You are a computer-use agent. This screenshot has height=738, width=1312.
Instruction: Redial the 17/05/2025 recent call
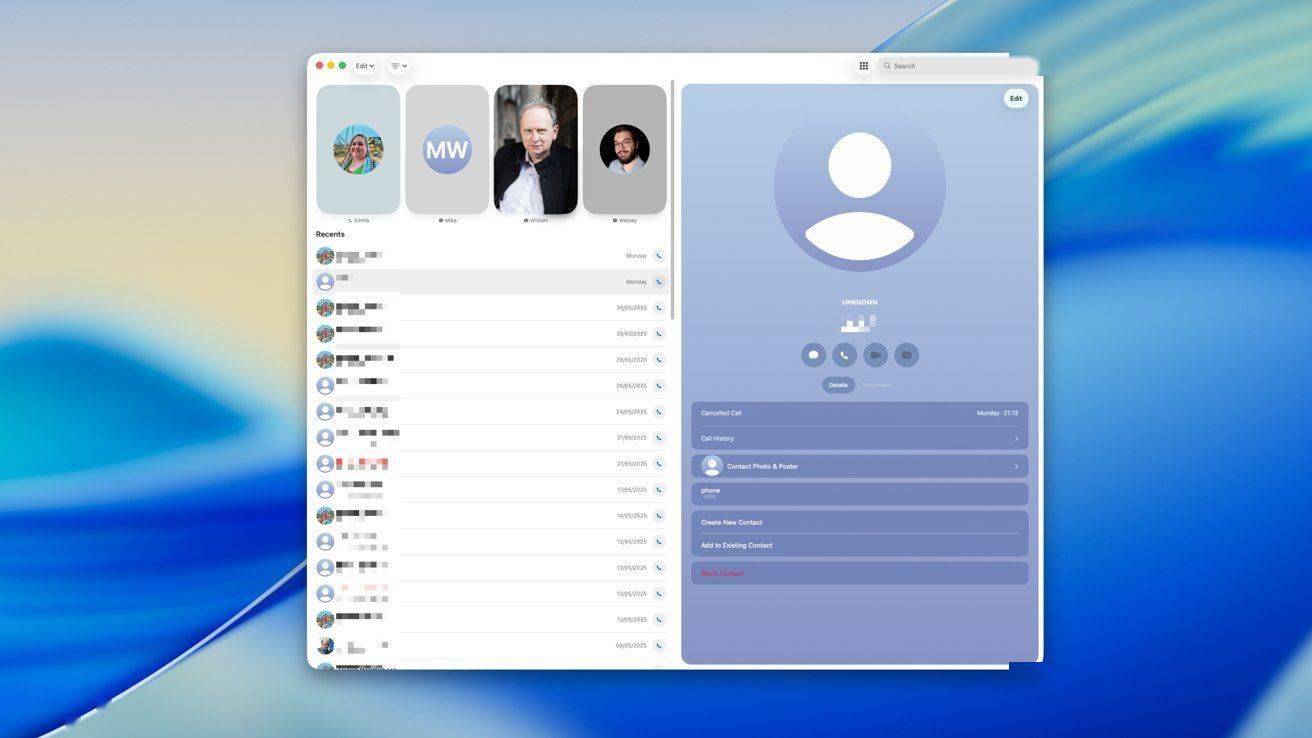coord(659,490)
